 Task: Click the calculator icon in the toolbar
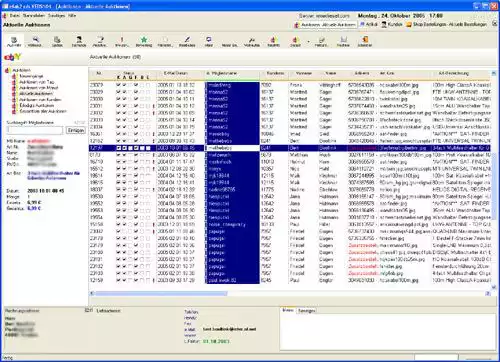click(57, 39)
